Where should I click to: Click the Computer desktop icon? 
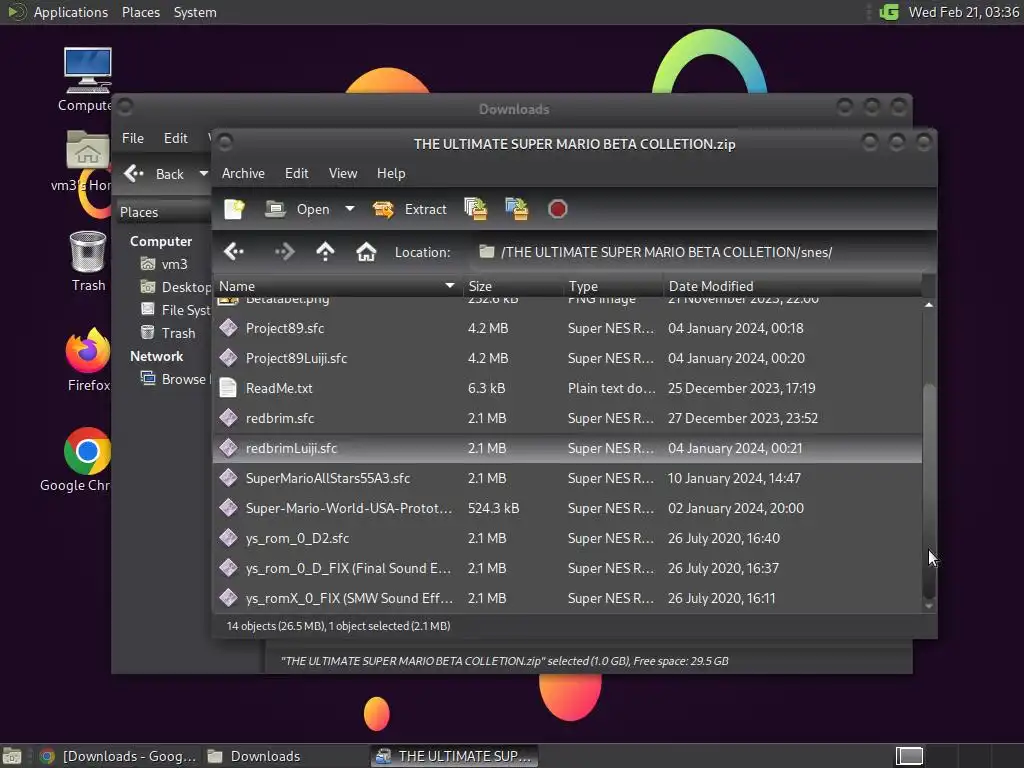pyautogui.click(x=88, y=71)
